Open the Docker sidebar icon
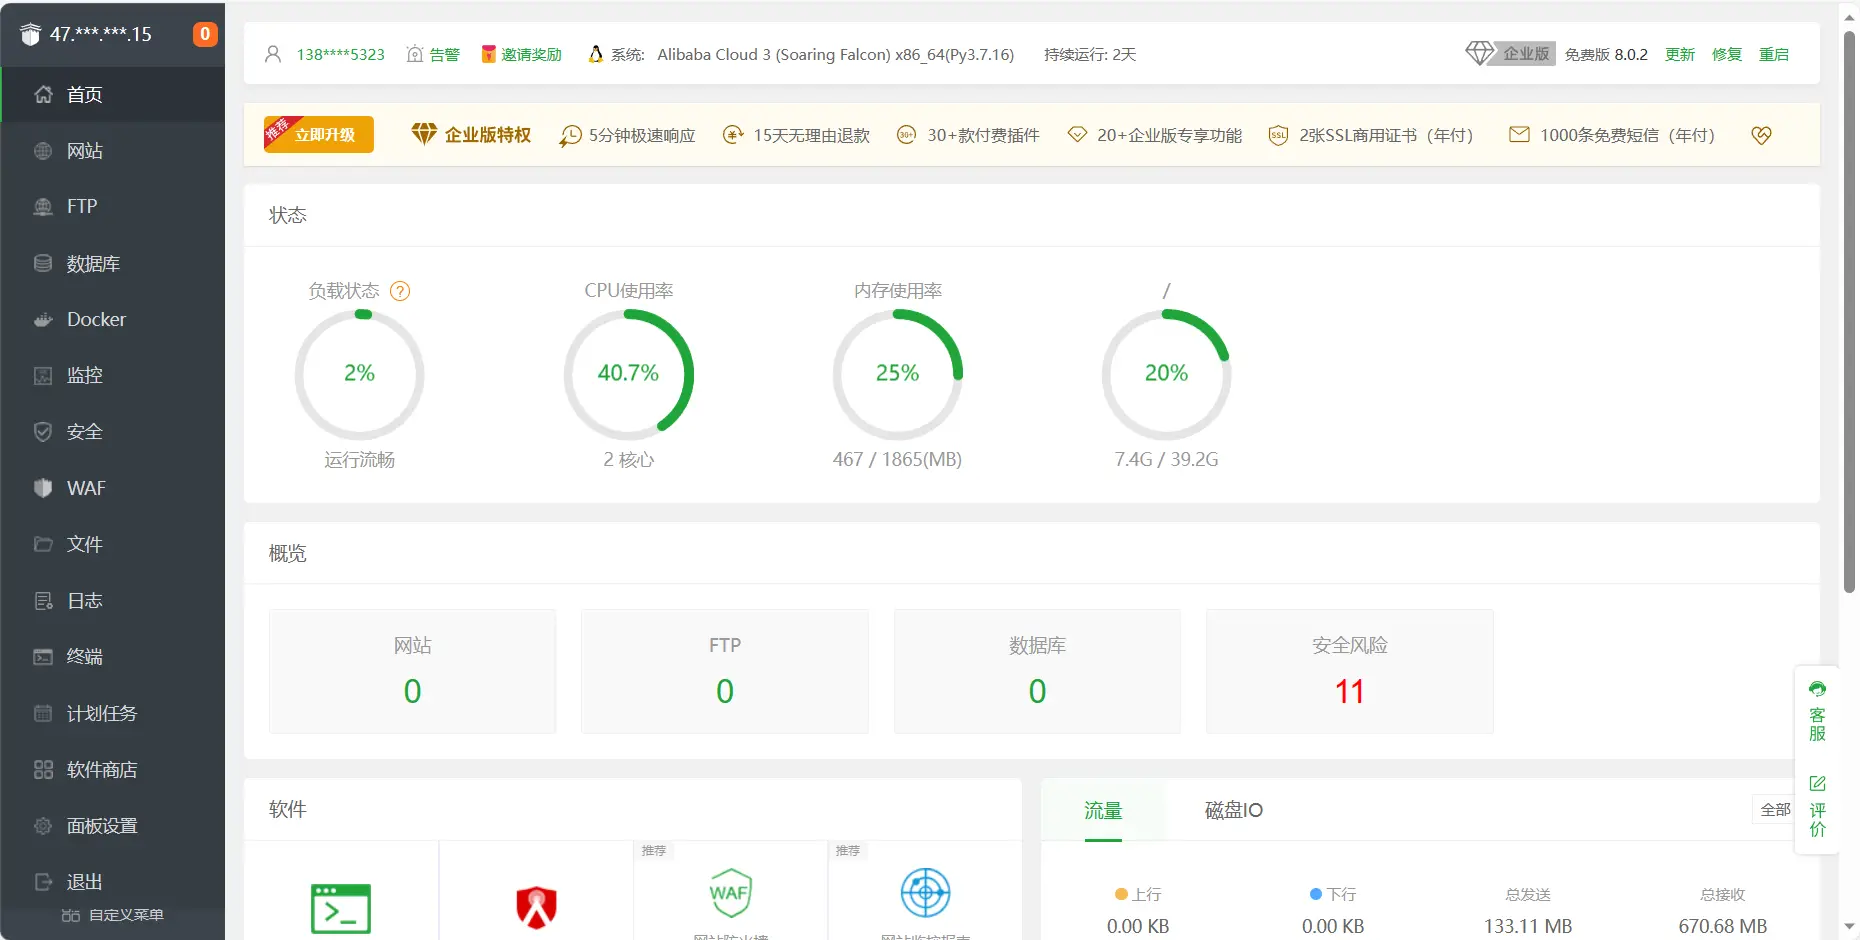The width and height of the screenshot is (1860, 940). tap(43, 320)
